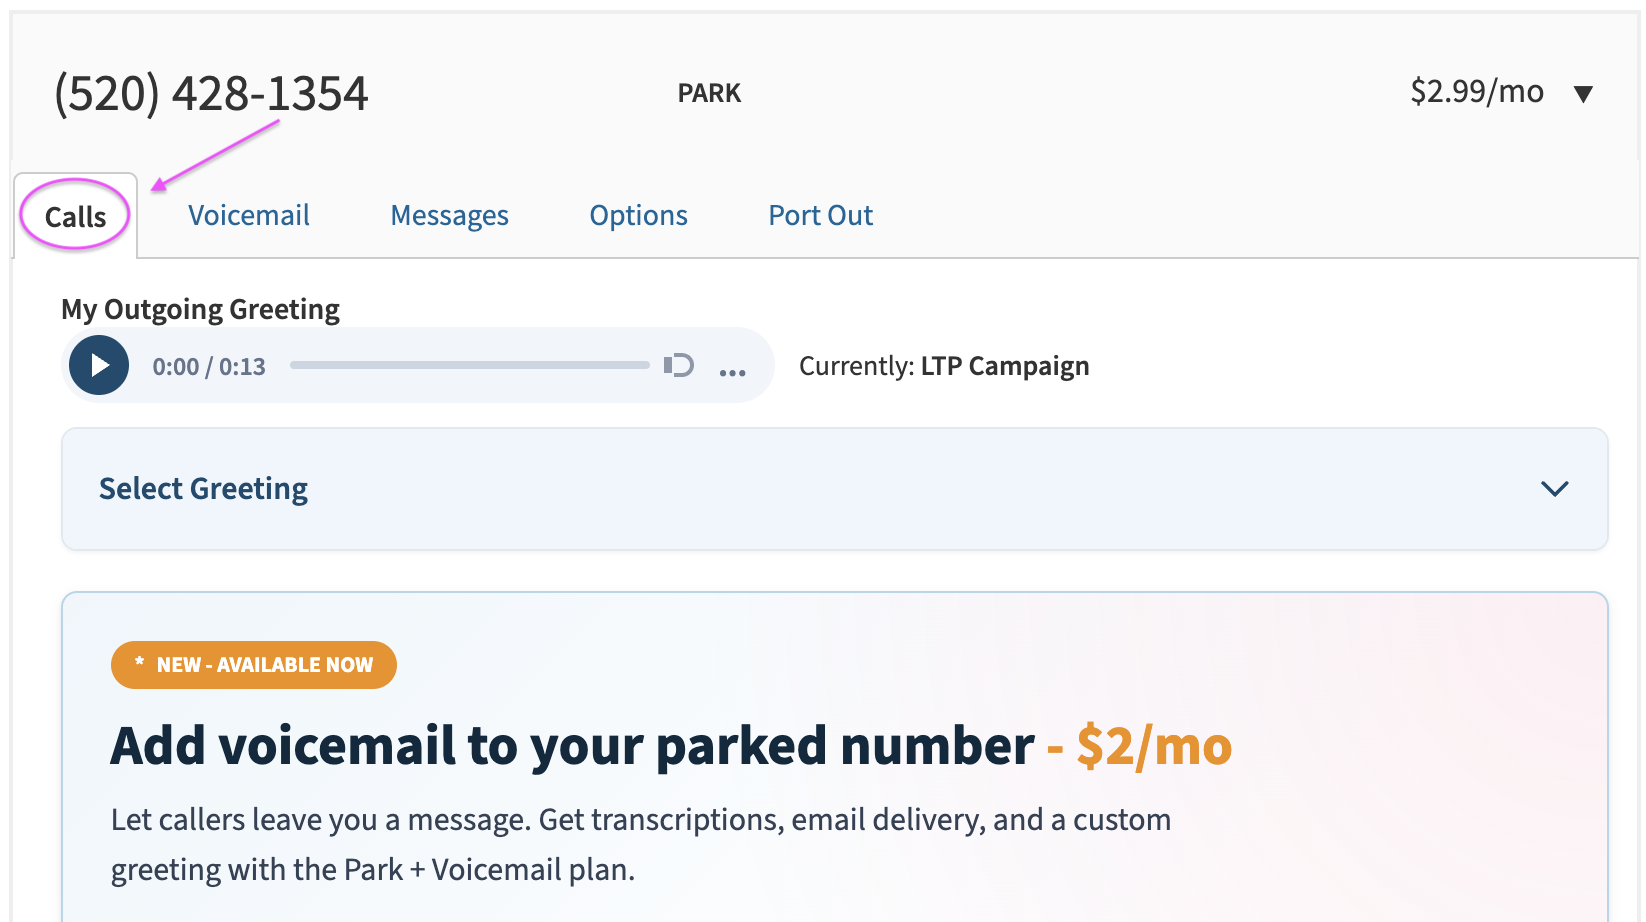Go to the Messages tab
The height and width of the screenshot is (922, 1646).
point(449,215)
